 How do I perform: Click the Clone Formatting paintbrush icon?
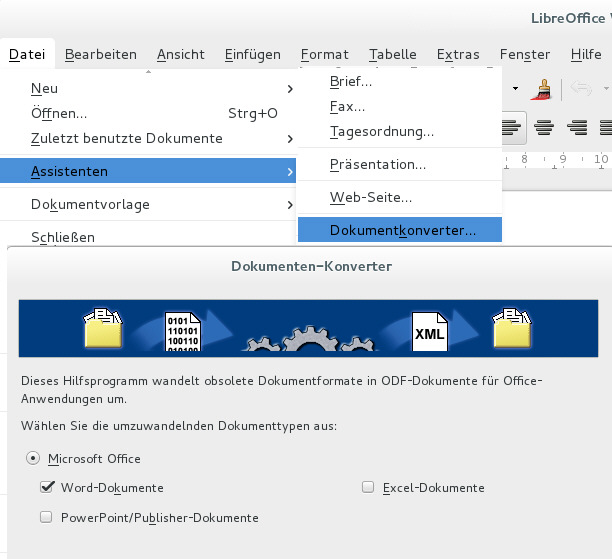(x=544, y=89)
